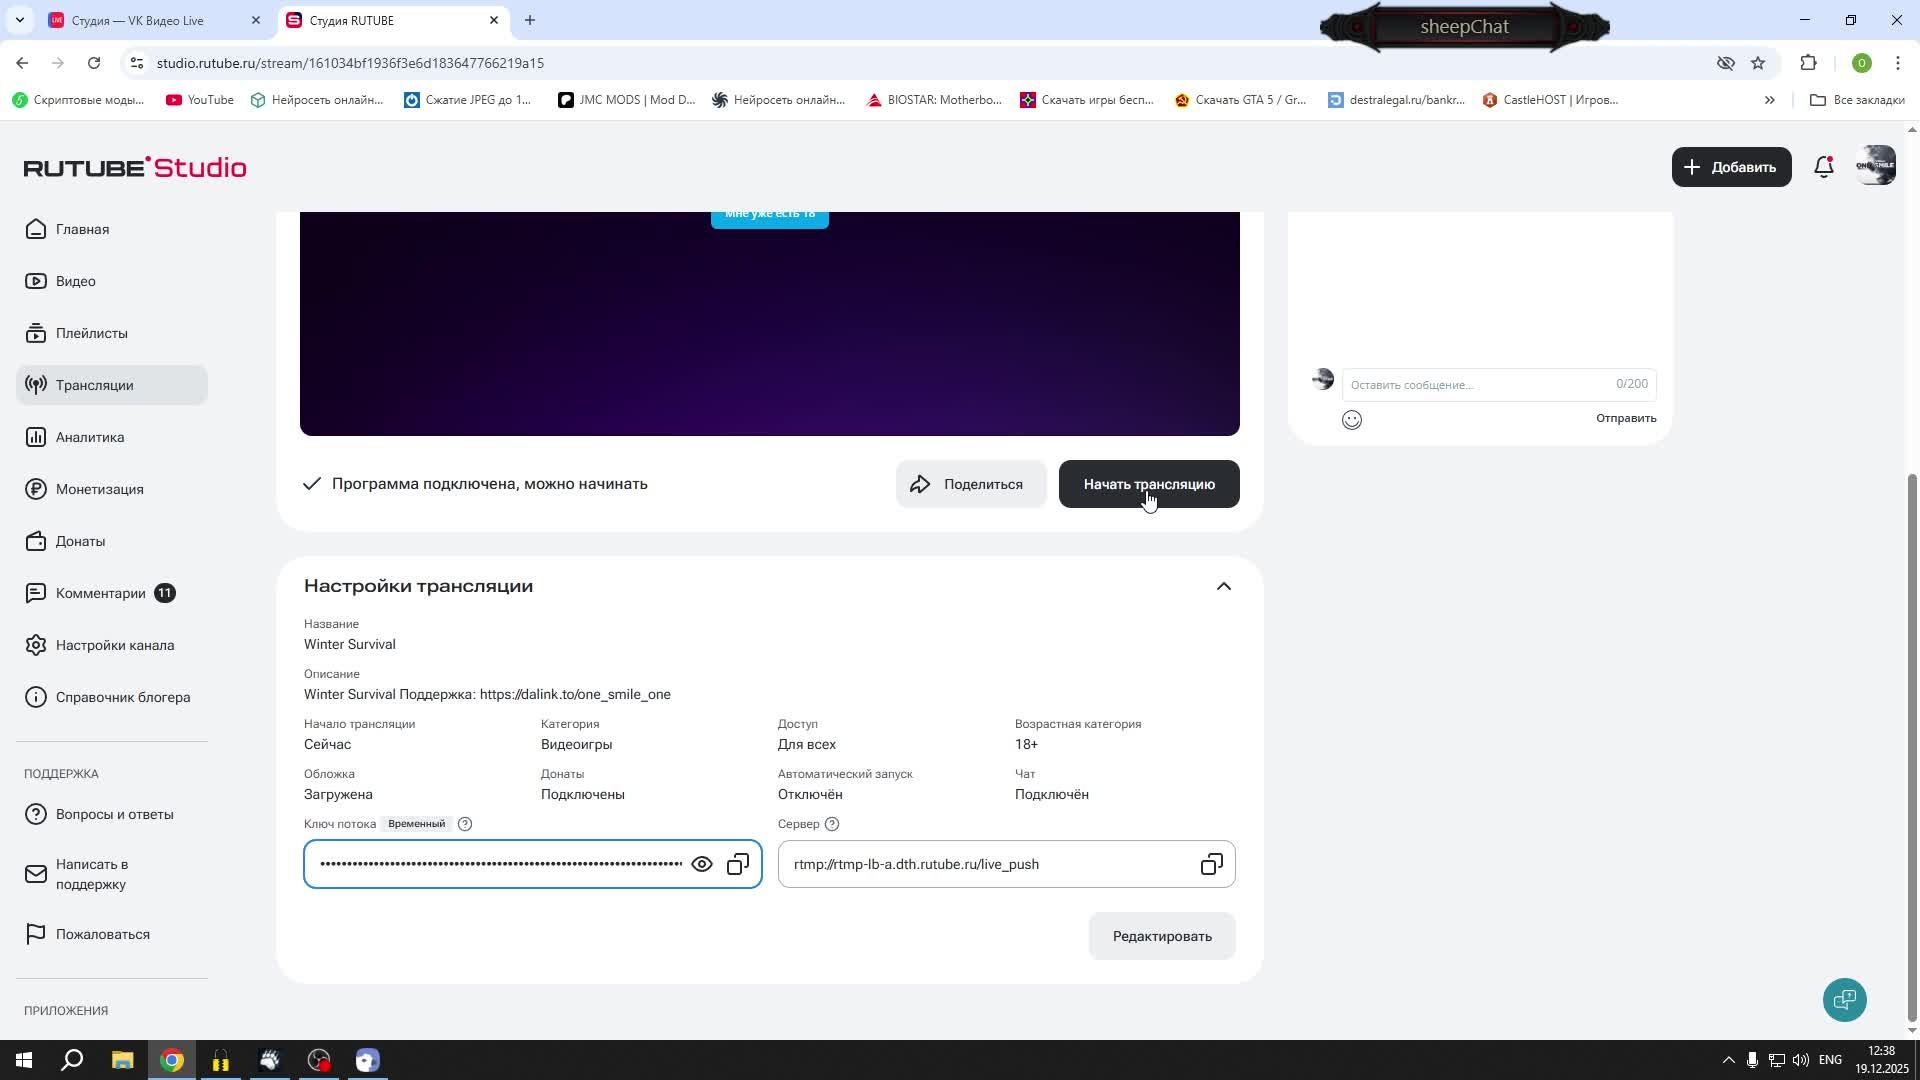Open the notifications bell
This screenshot has height=1080, width=1920.
click(1824, 167)
